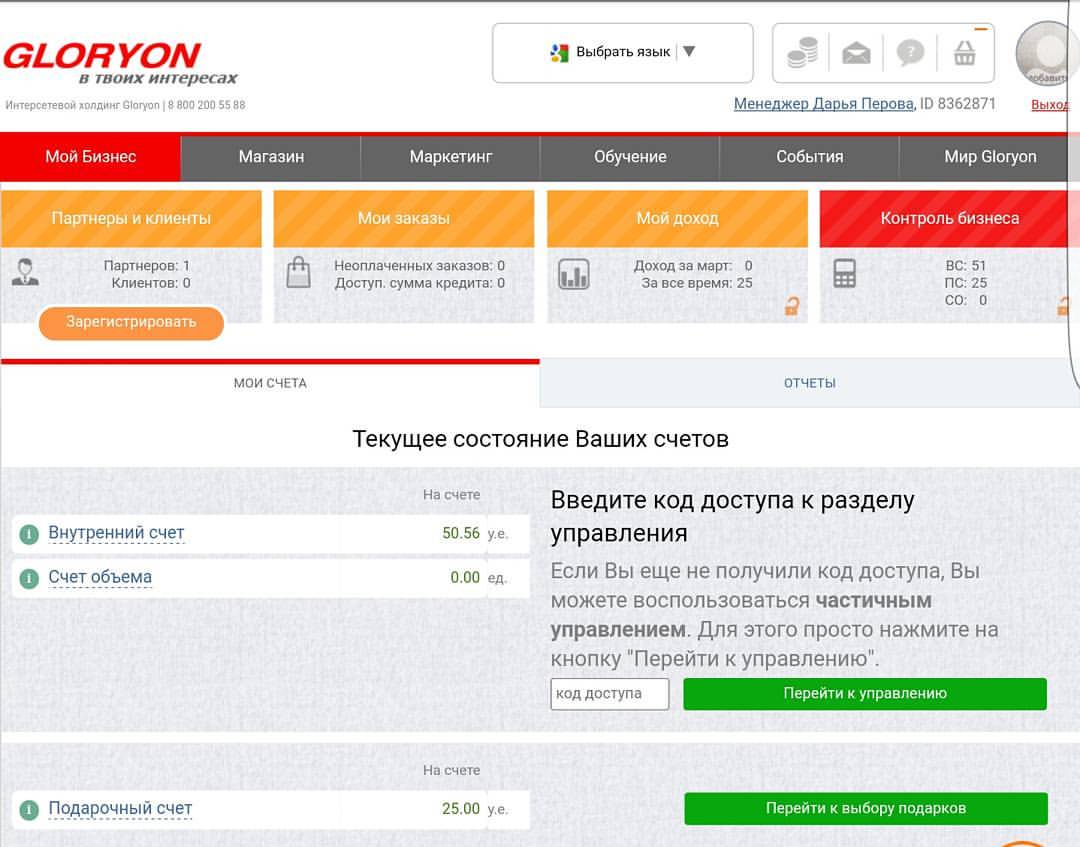Click Мои заказы header

[404, 218]
